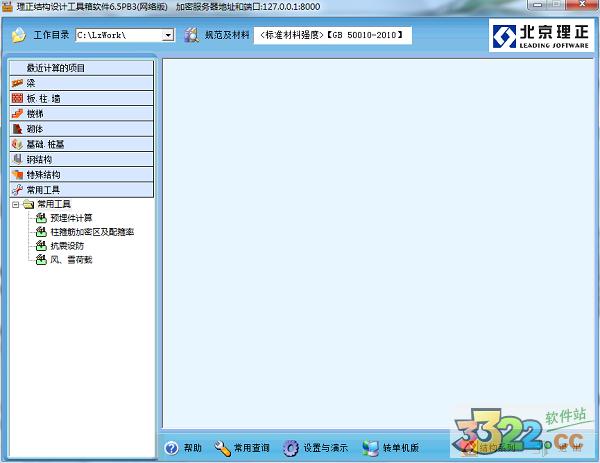The height and width of the screenshot is (463, 600).
Task: Expand the 梁 category
Action: [82, 83]
